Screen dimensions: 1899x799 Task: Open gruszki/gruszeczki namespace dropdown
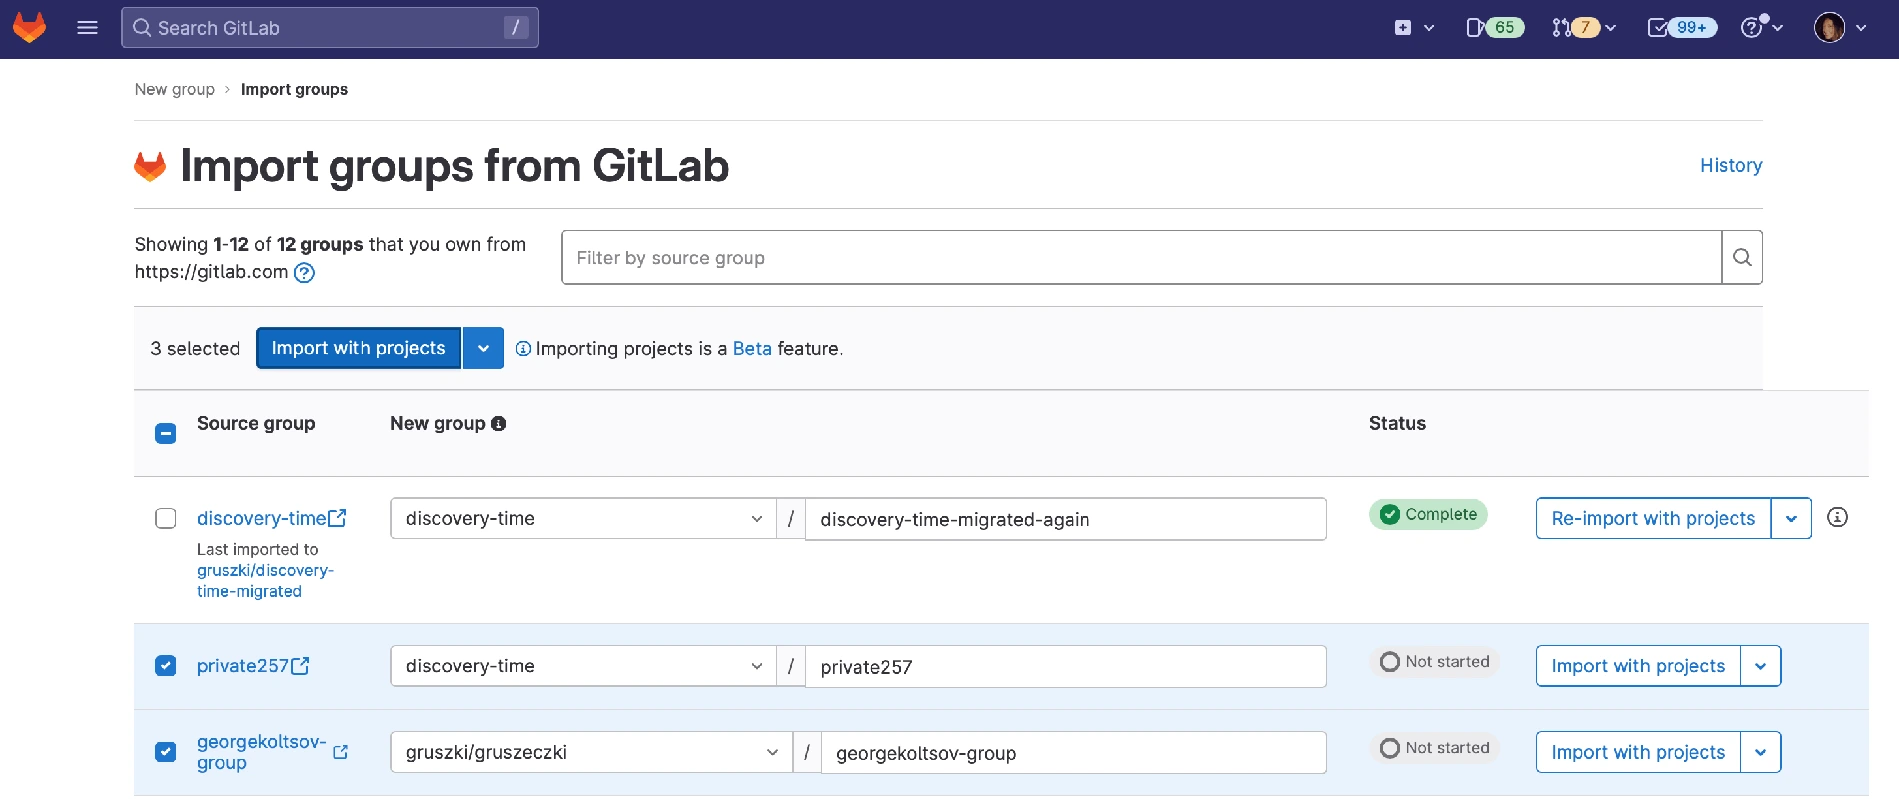tap(591, 752)
